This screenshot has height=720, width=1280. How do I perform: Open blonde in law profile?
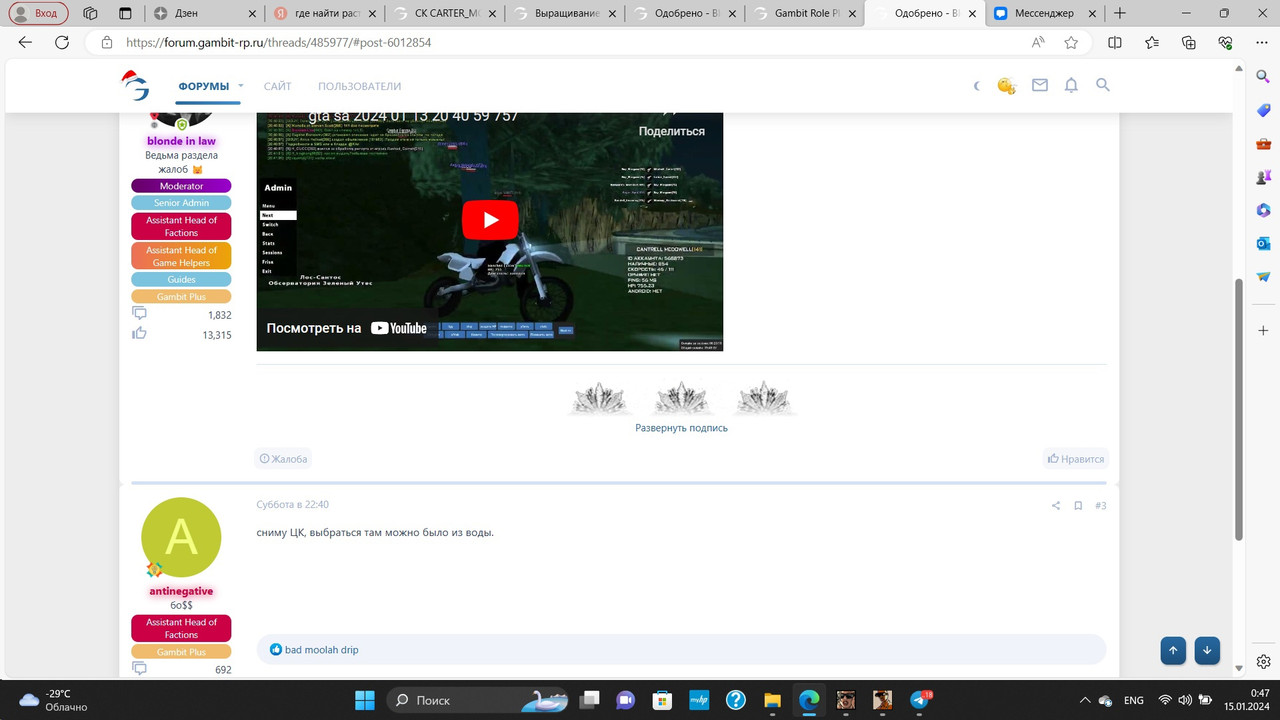[181, 141]
